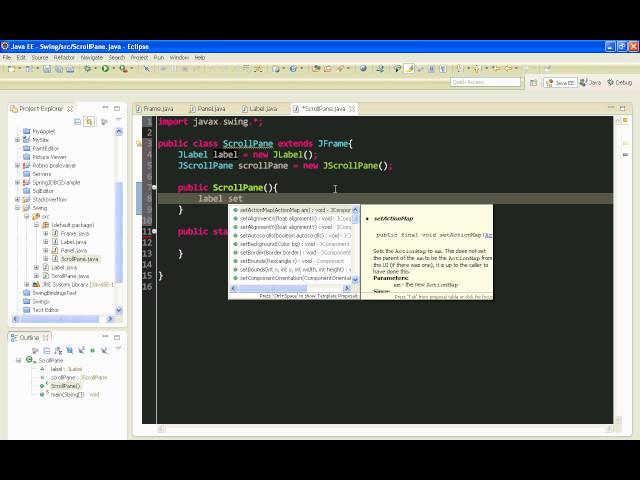This screenshot has width=640, height=480.
Task: Collapse the ScrollPane class in Outline
Action: tap(18, 360)
